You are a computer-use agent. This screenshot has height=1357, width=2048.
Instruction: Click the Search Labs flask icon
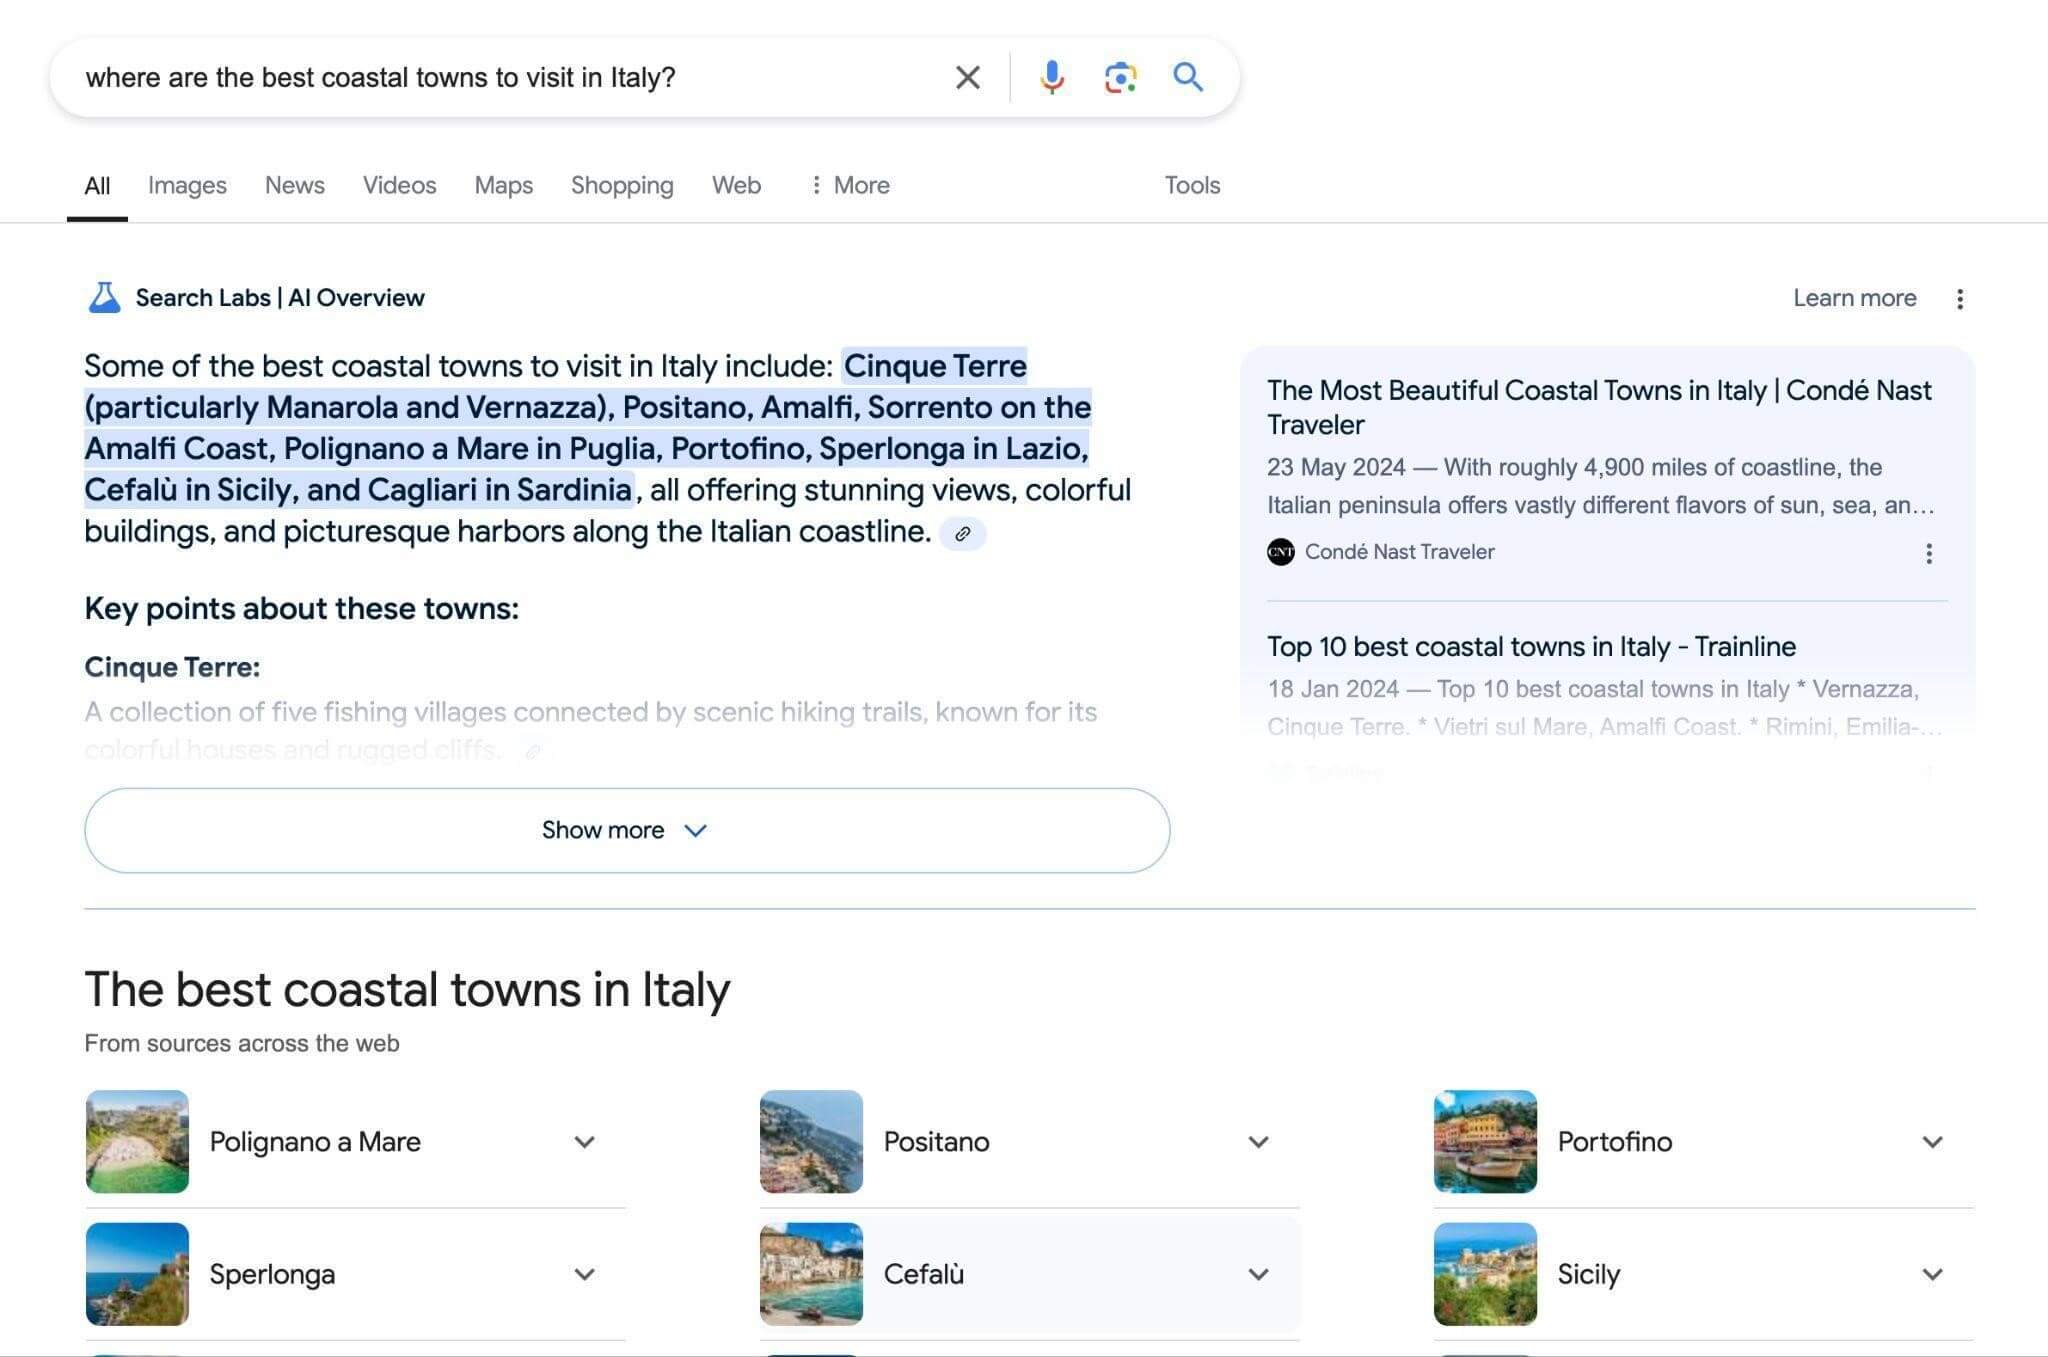(106, 296)
